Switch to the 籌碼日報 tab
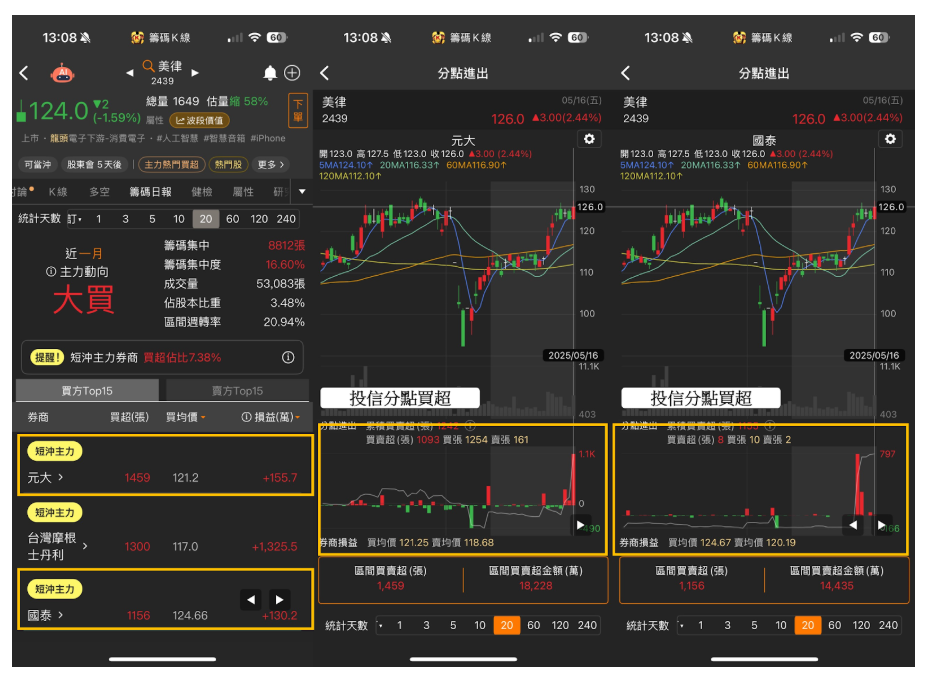The width and height of the screenshot is (928, 684). (x=150, y=192)
